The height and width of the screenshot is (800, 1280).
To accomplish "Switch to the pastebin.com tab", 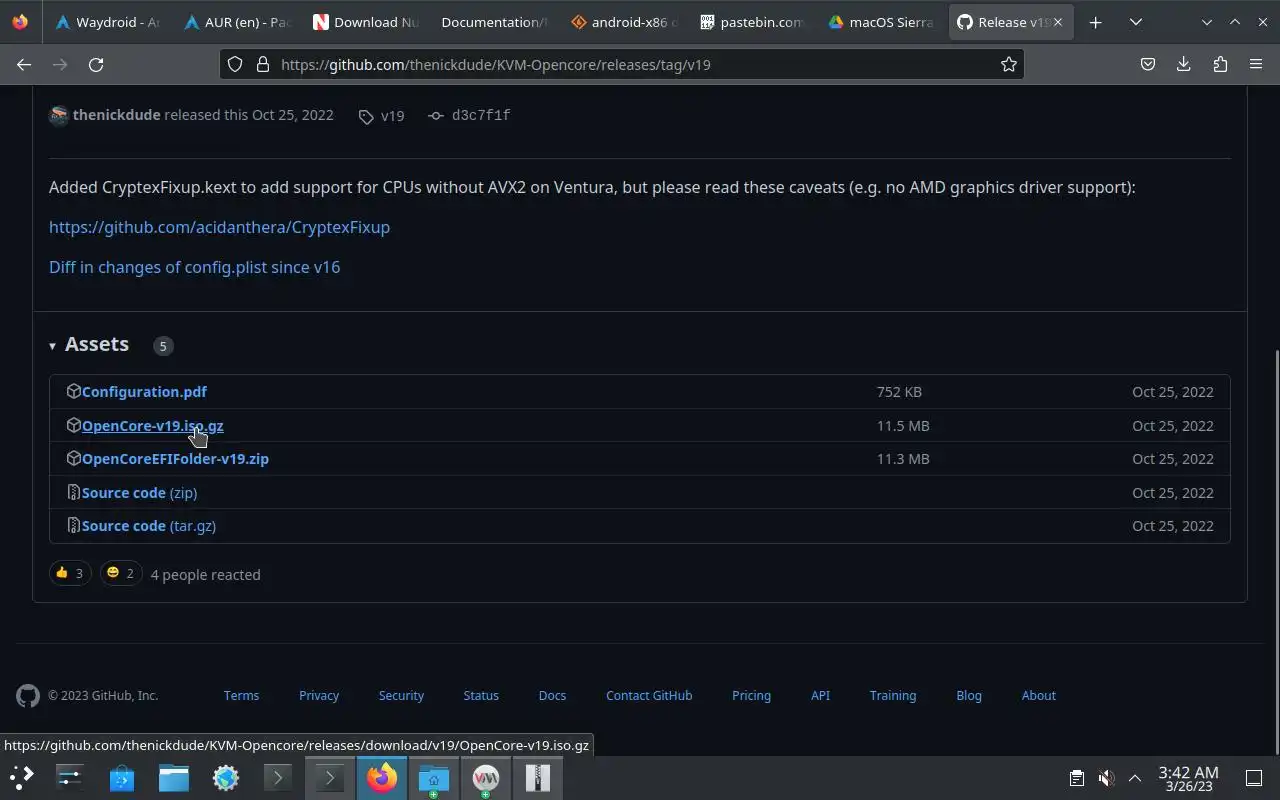I will 751,22.
